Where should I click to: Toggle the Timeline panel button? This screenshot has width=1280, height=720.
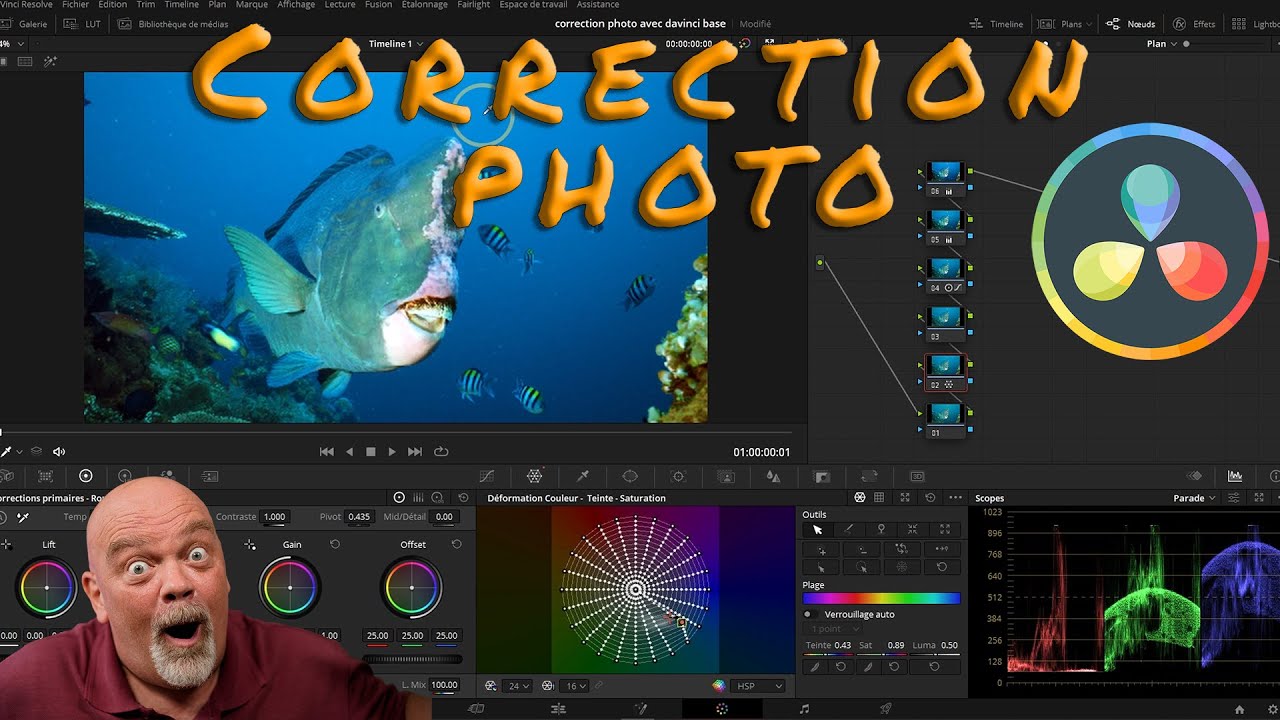pyautogui.click(x=997, y=24)
